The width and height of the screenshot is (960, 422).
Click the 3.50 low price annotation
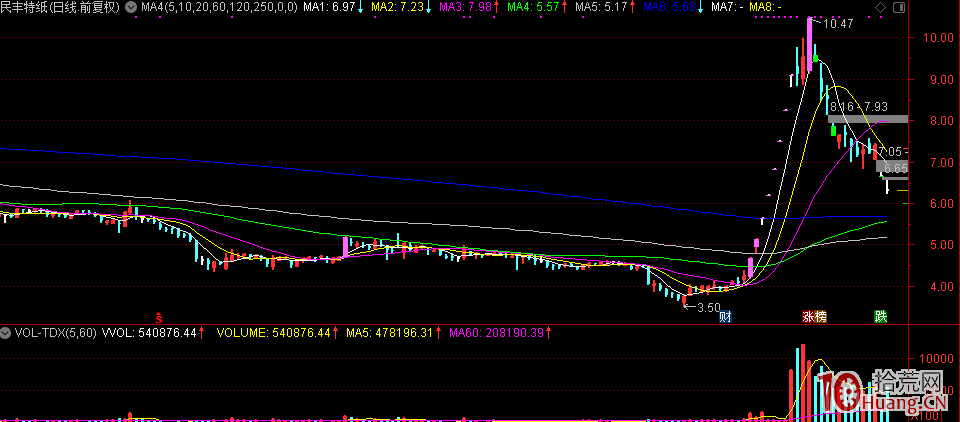(708, 307)
